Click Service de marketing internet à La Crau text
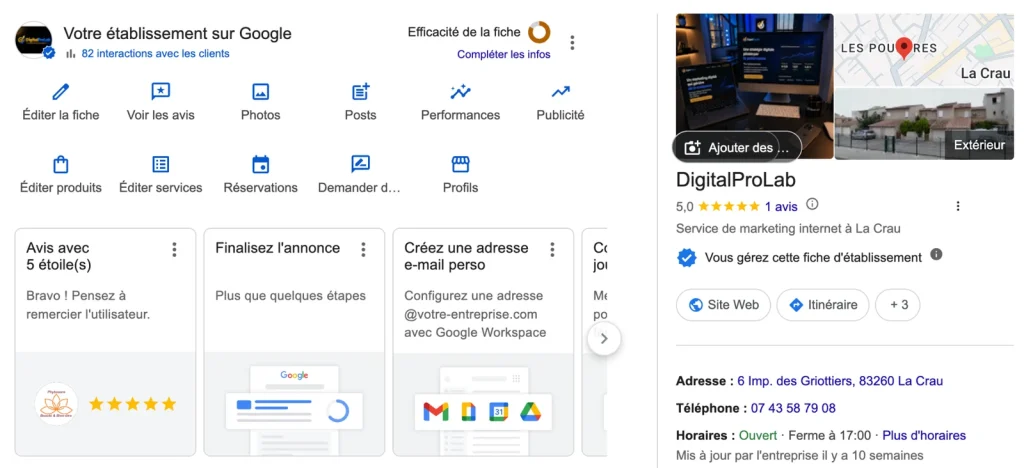 click(788, 228)
